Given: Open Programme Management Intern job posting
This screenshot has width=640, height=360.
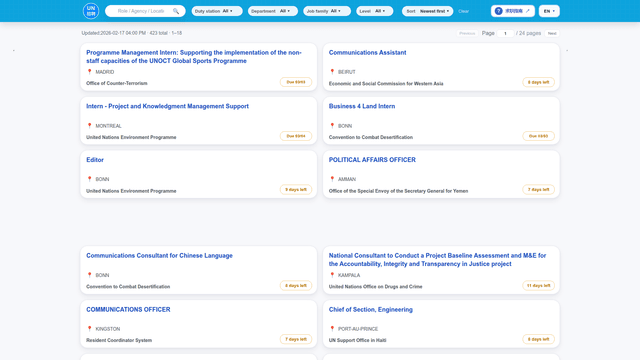Looking at the screenshot, I should (194, 57).
